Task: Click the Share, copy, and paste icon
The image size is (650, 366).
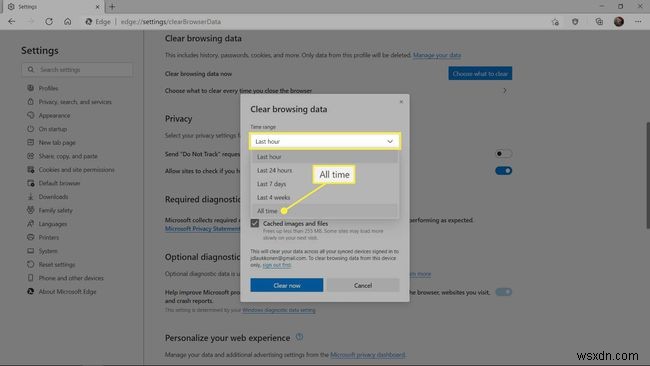Action: click(31, 156)
